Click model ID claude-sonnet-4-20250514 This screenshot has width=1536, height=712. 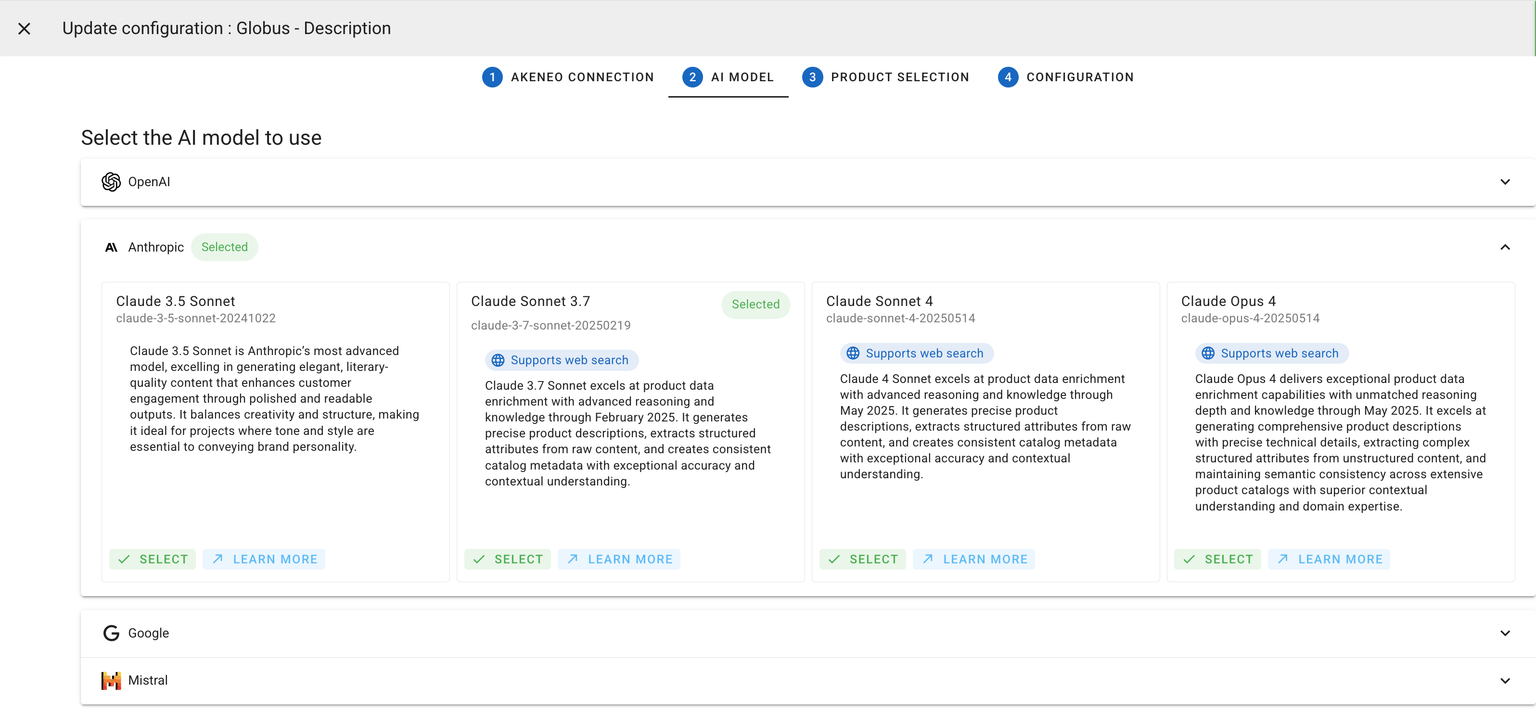tap(901, 318)
